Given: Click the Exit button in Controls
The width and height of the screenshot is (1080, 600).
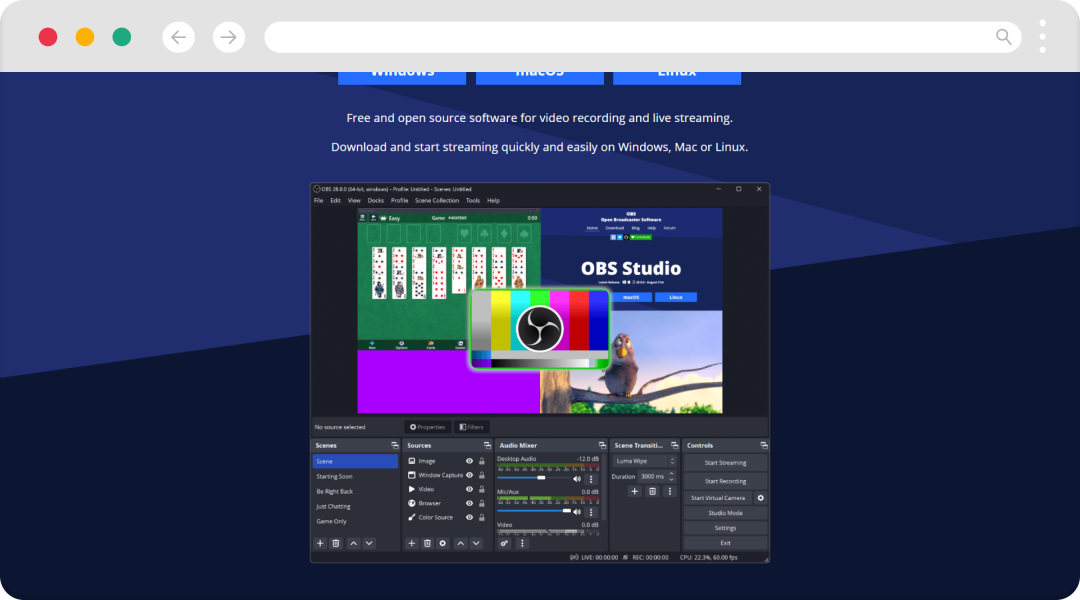Looking at the screenshot, I should pos(725,543).
